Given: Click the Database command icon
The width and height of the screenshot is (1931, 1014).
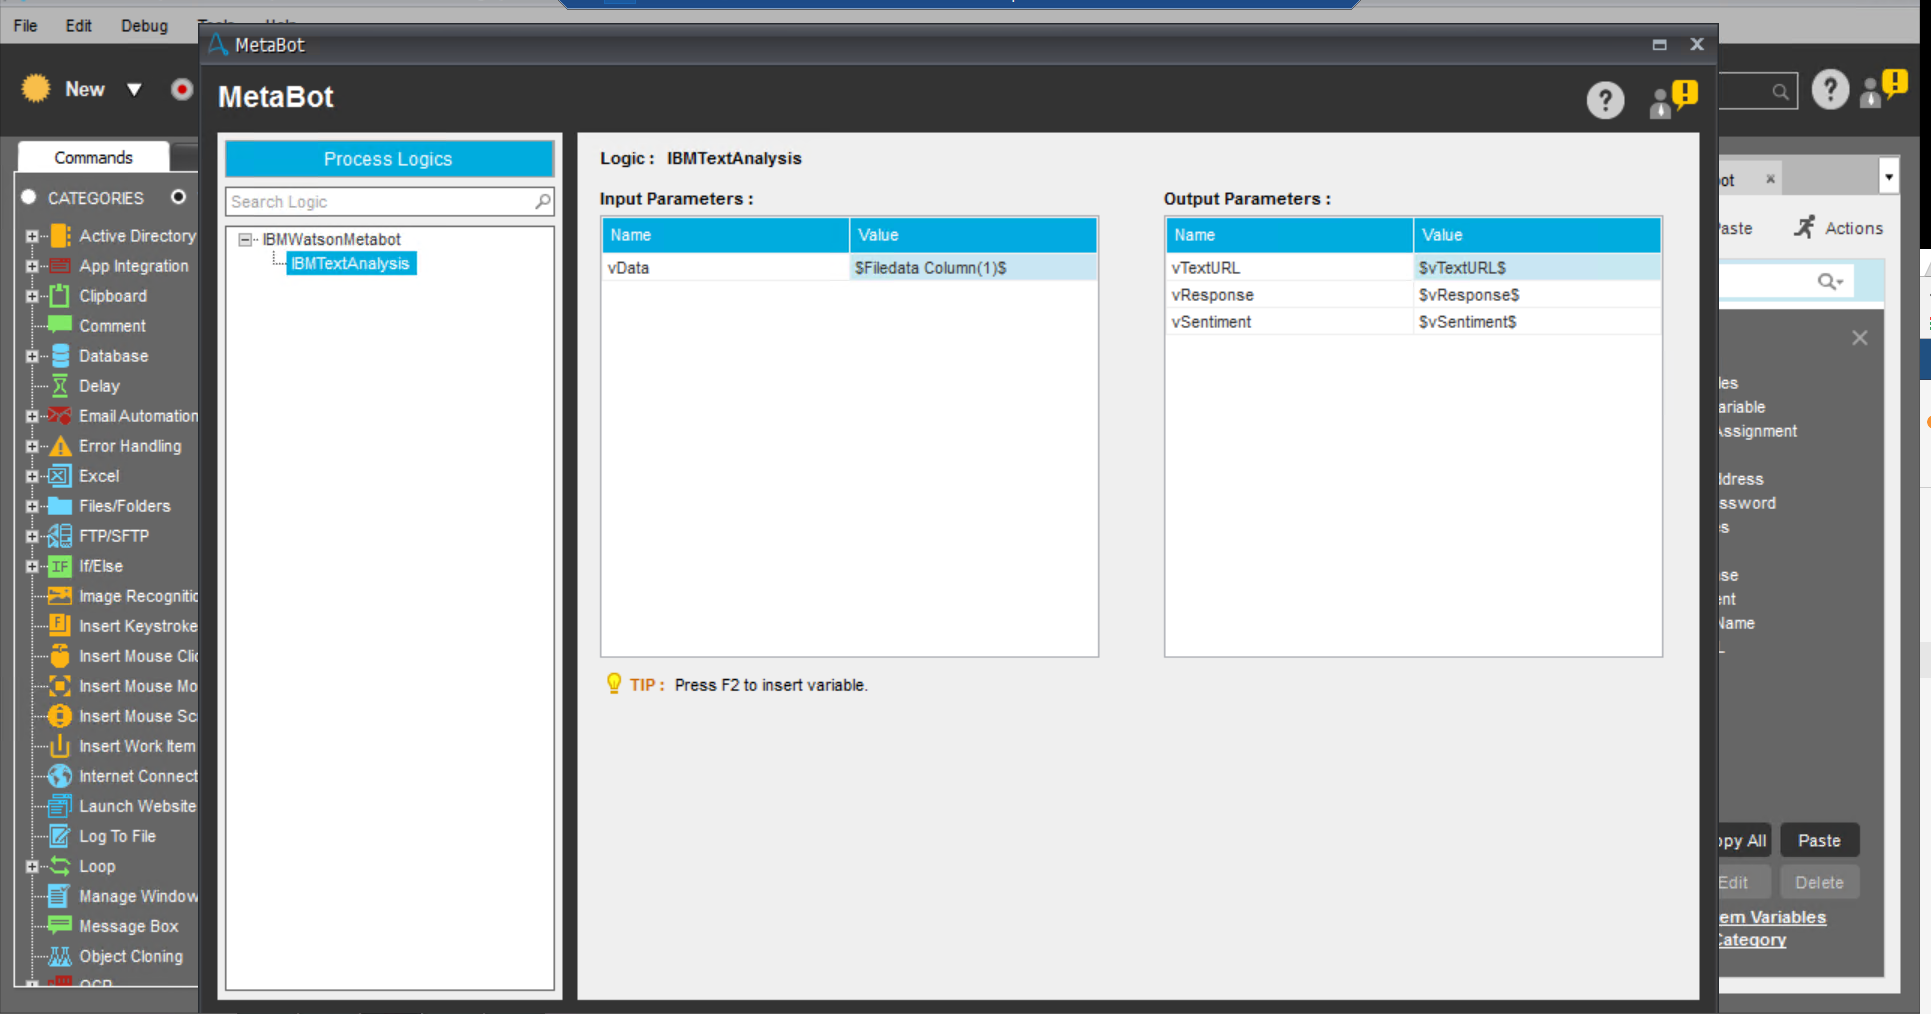Looking at the screenshot, I should (60, 356).
